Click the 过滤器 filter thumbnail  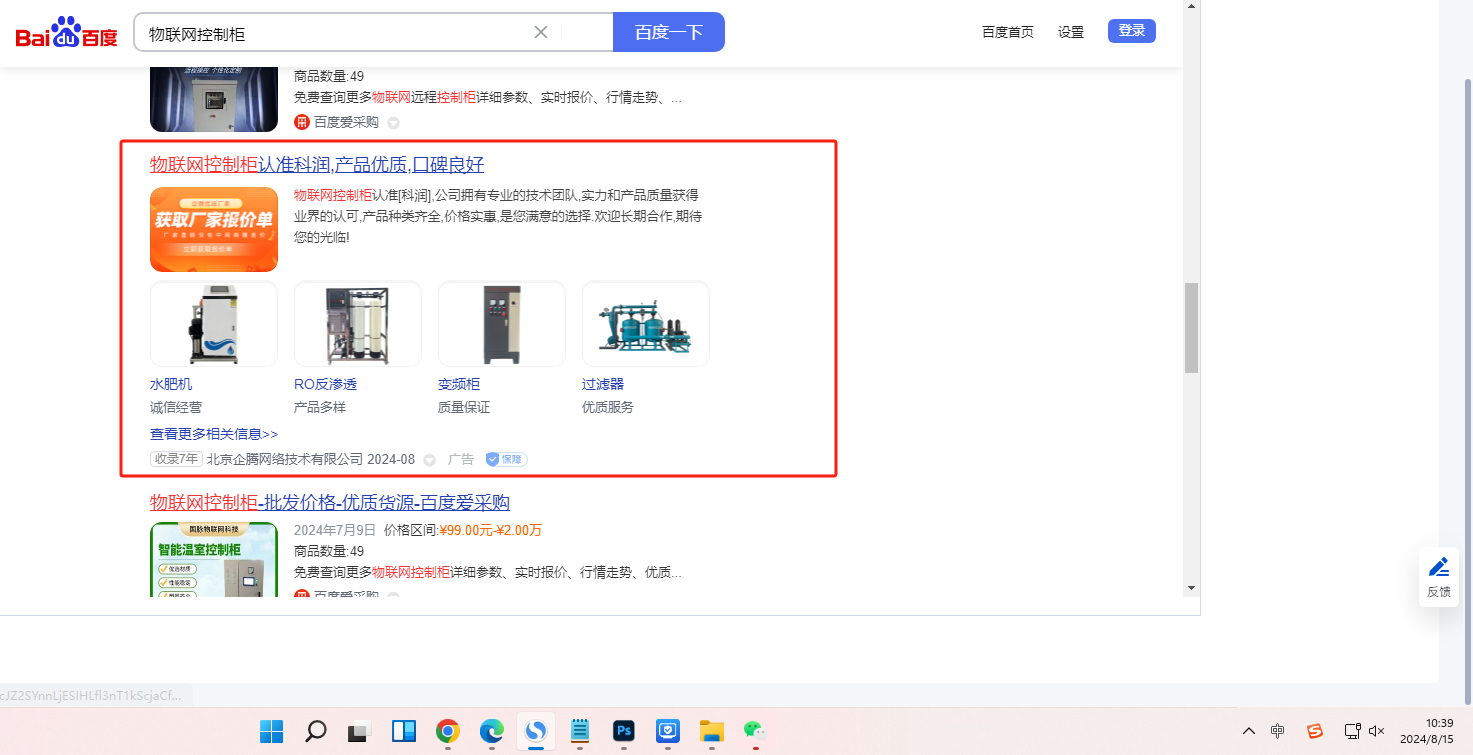tap(646, 324)
